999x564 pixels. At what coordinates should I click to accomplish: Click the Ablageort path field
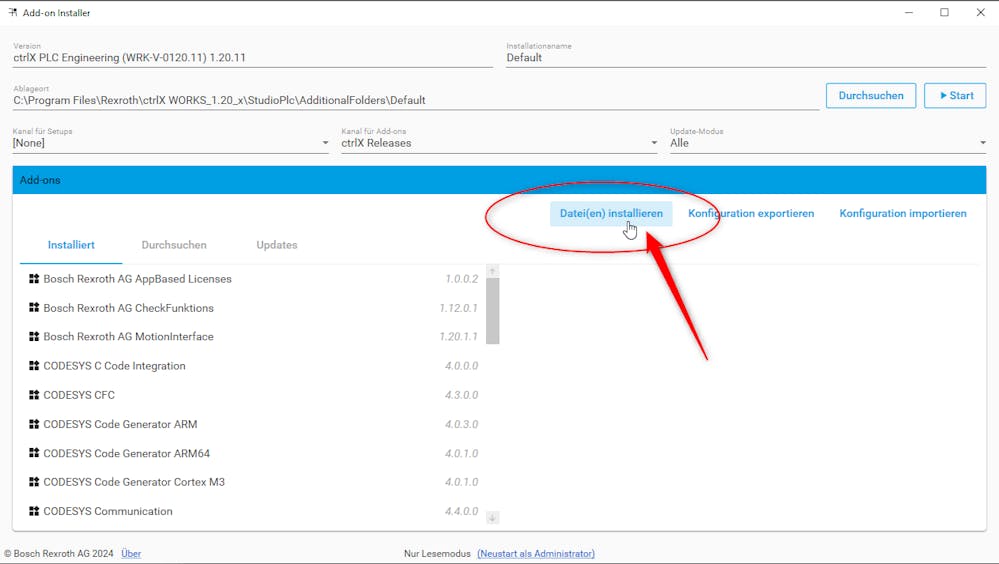[416, 100]
